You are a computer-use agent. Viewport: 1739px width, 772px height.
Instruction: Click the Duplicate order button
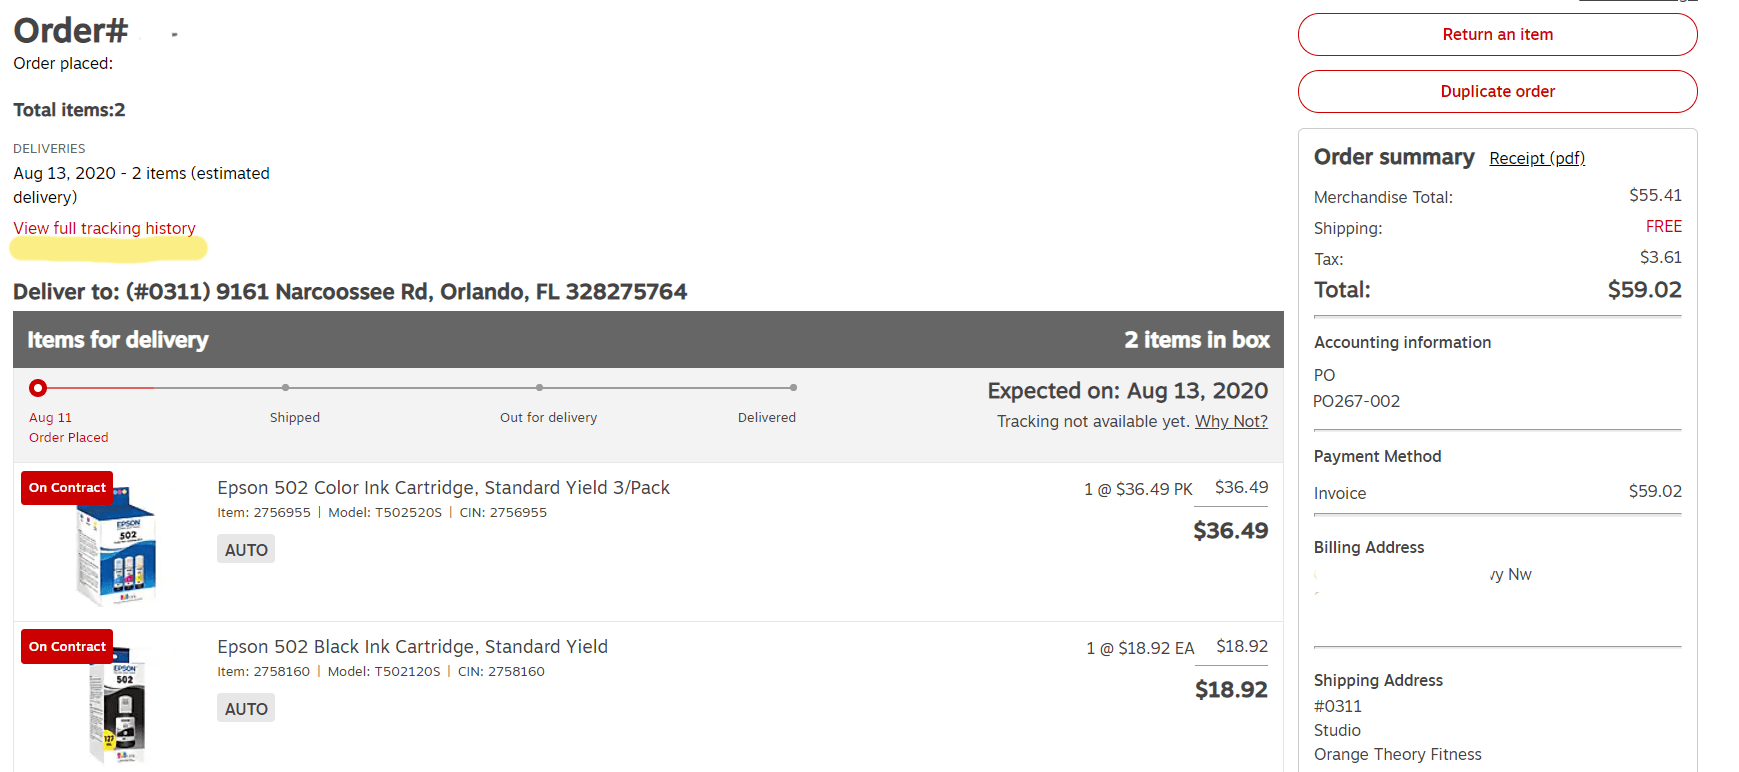click(1497, 91)
